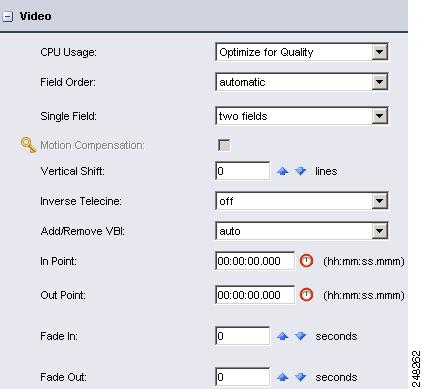Toggle the Motion Compensation checkbox

tap(224, 145)
